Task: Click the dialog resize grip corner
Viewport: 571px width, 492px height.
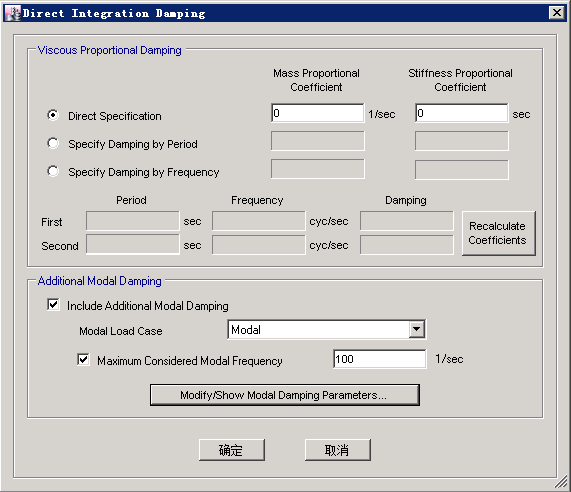Action: (x=561, y=483)
